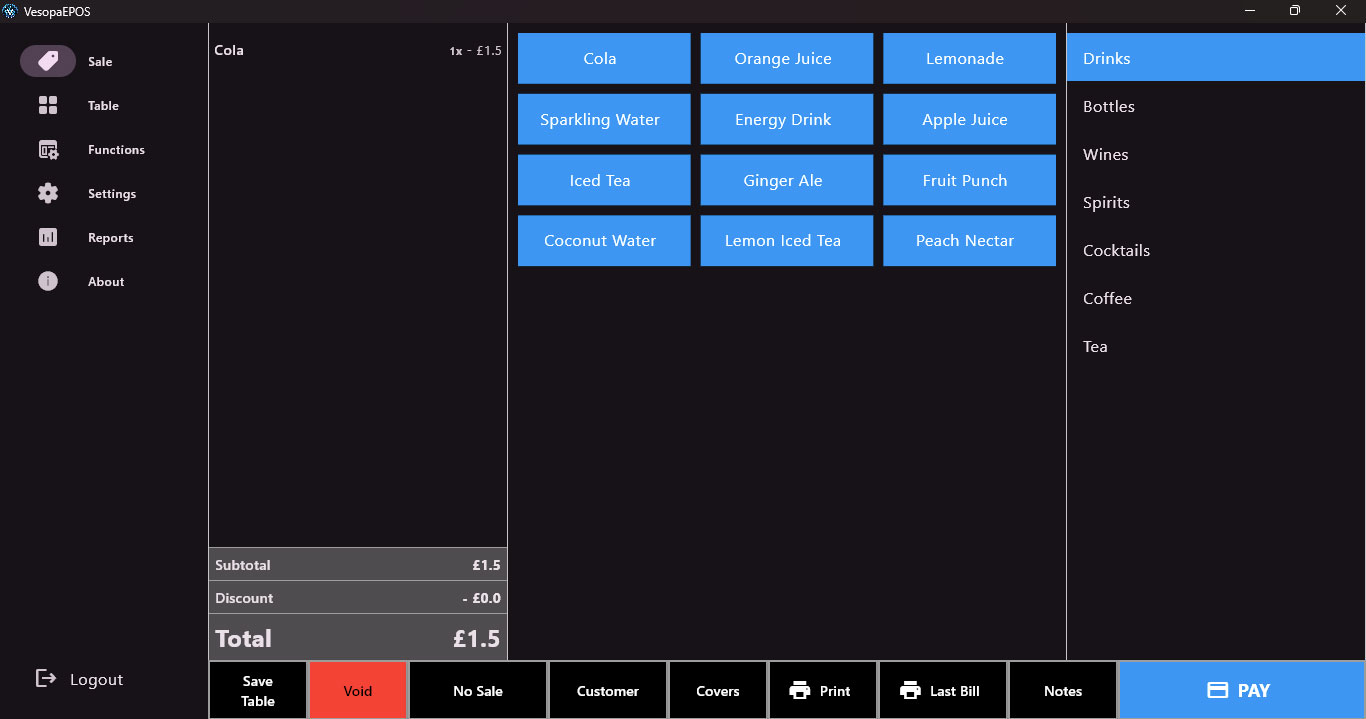Switch to the Cocktails category
Viewport: 1366px width, 719px height.
pyautogui.click(x=1215, y=250)
